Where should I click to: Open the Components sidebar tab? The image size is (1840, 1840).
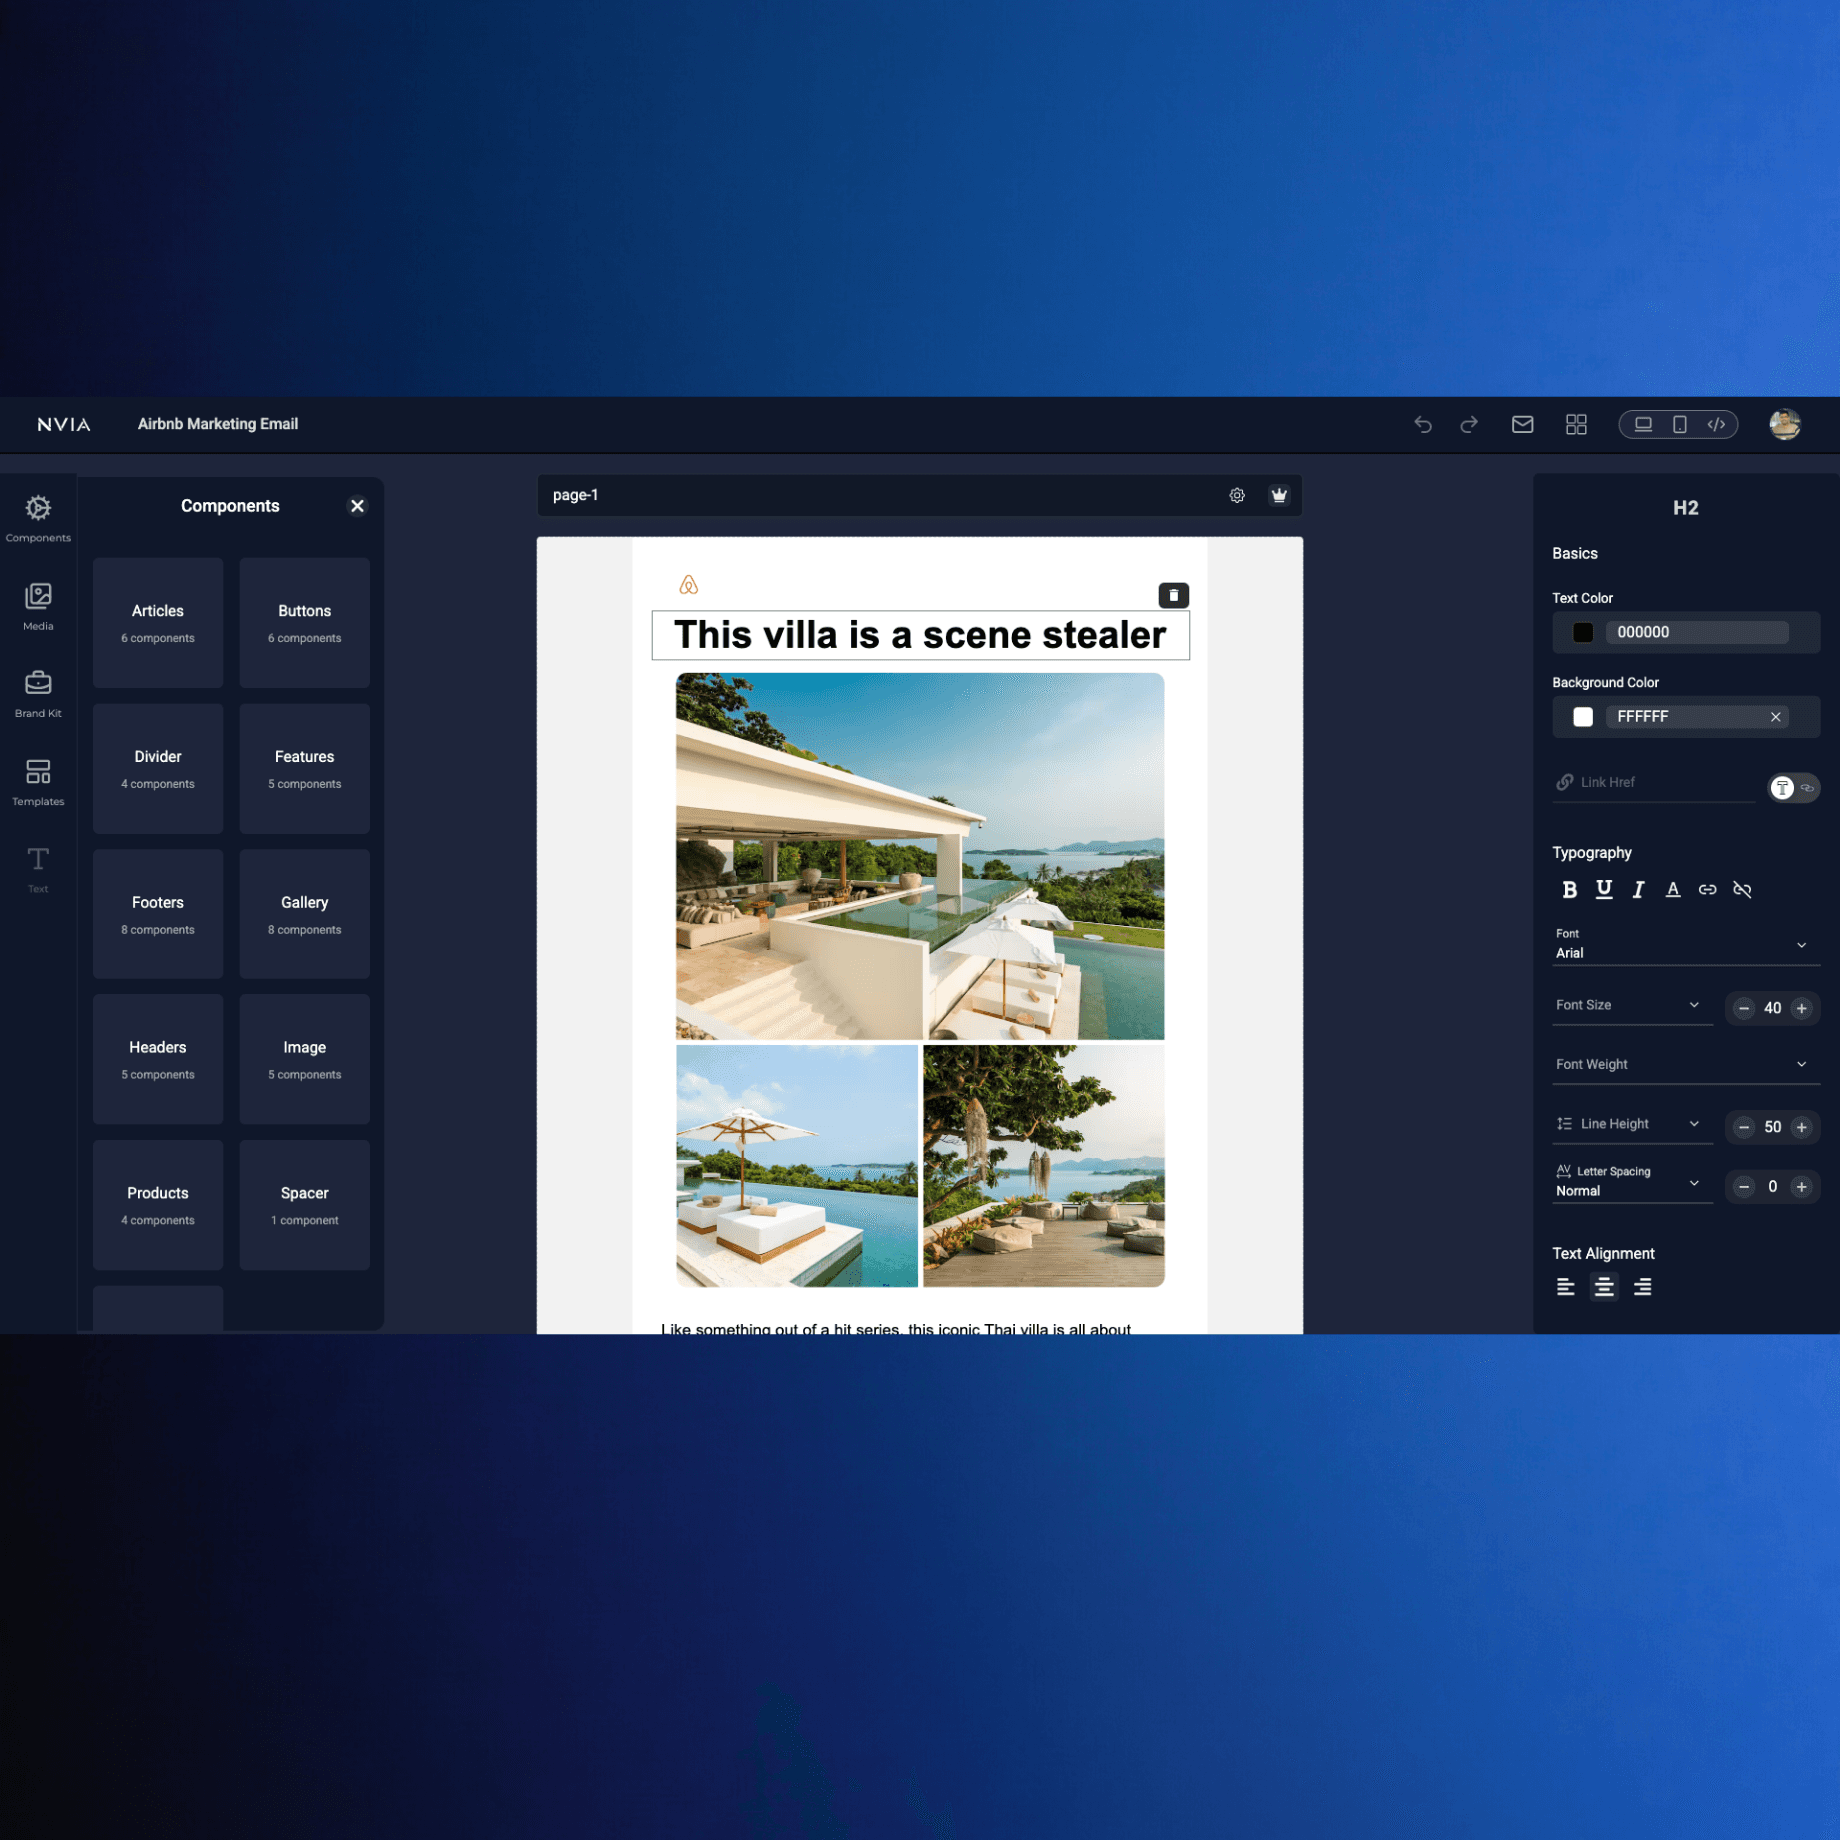click(x=38, y=518)
